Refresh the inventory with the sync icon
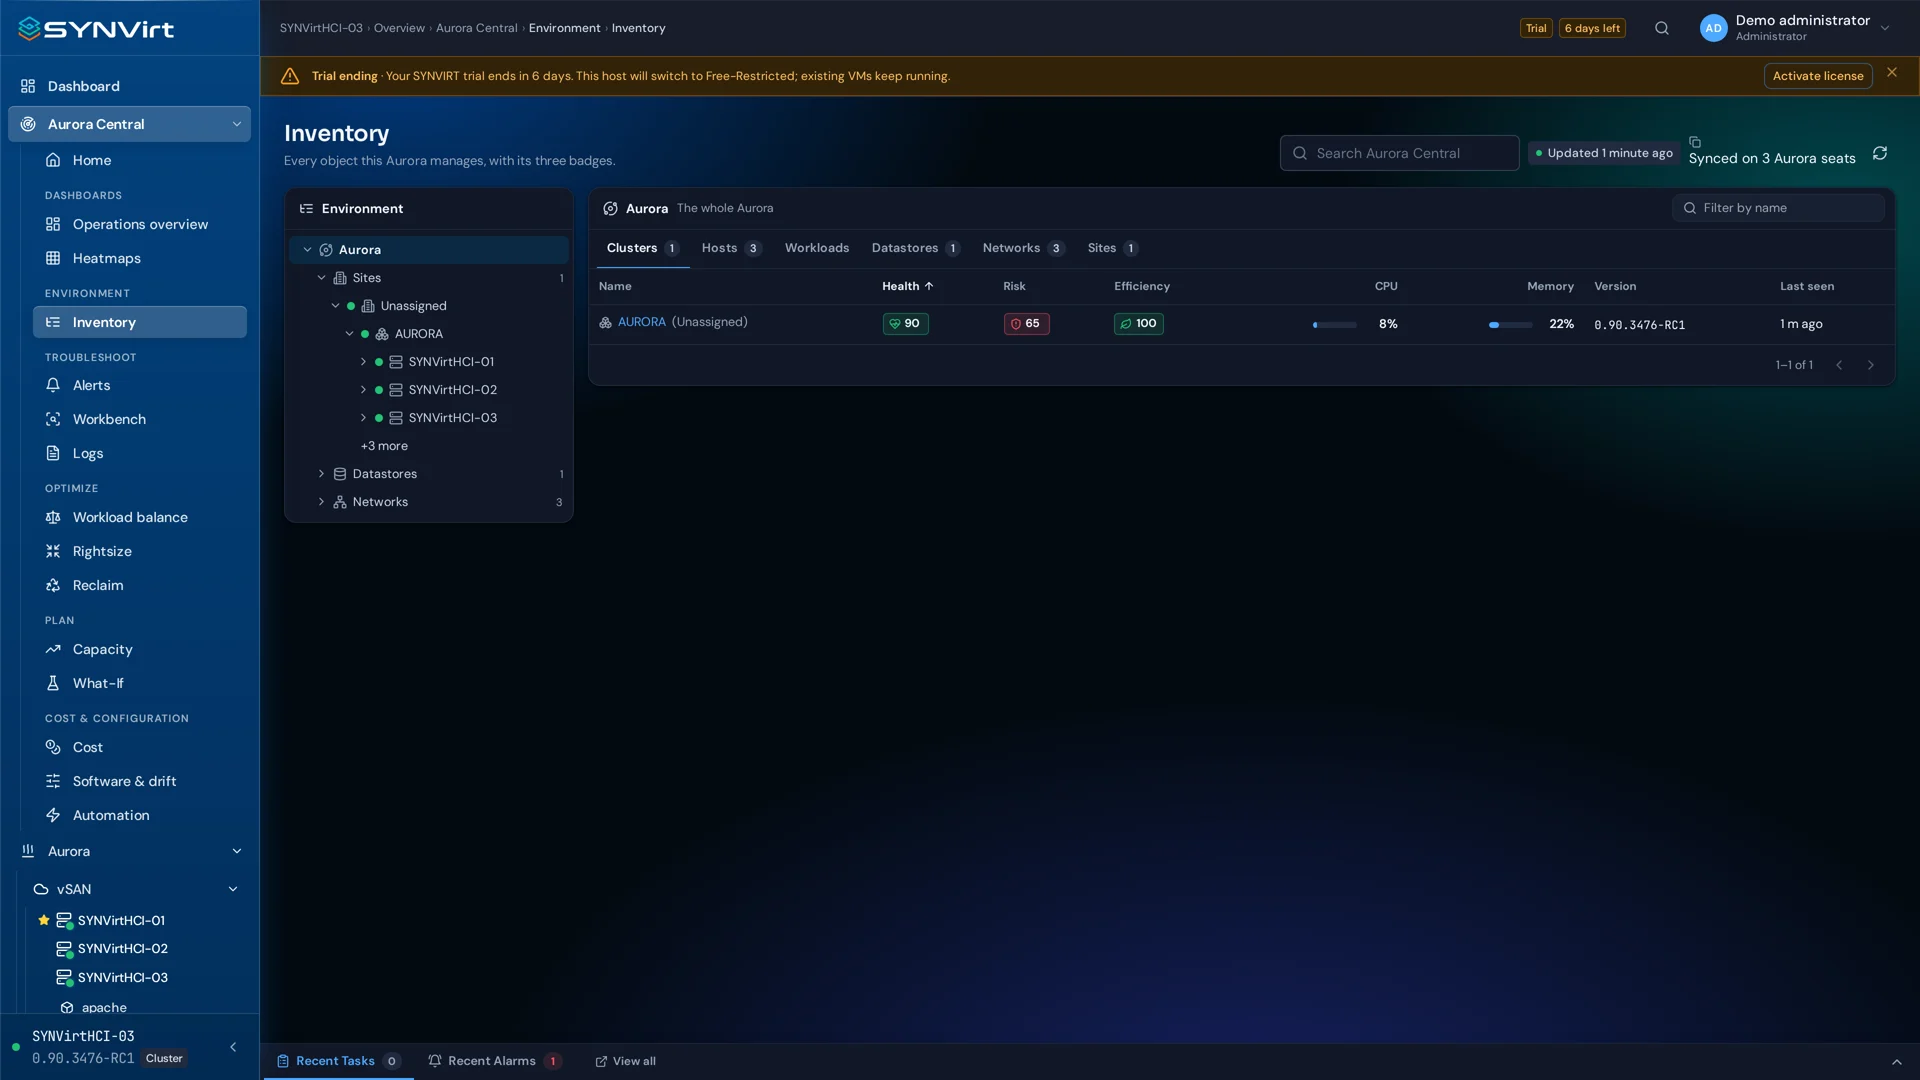This screenshot has height=1080, width=1920. pyautogui.click(x=1880, y=153)
